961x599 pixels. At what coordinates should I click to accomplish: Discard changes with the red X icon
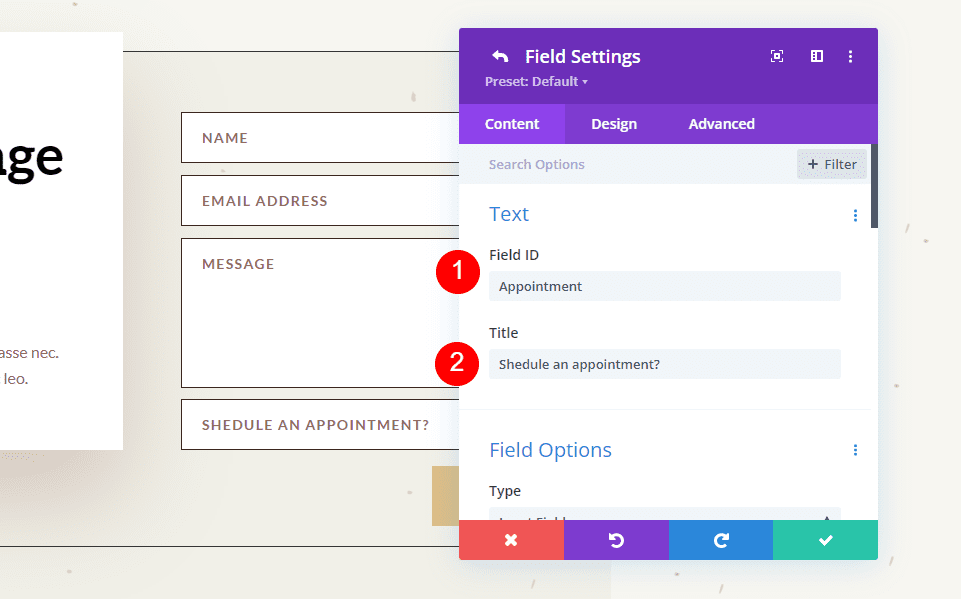click(x=511, y=540)
